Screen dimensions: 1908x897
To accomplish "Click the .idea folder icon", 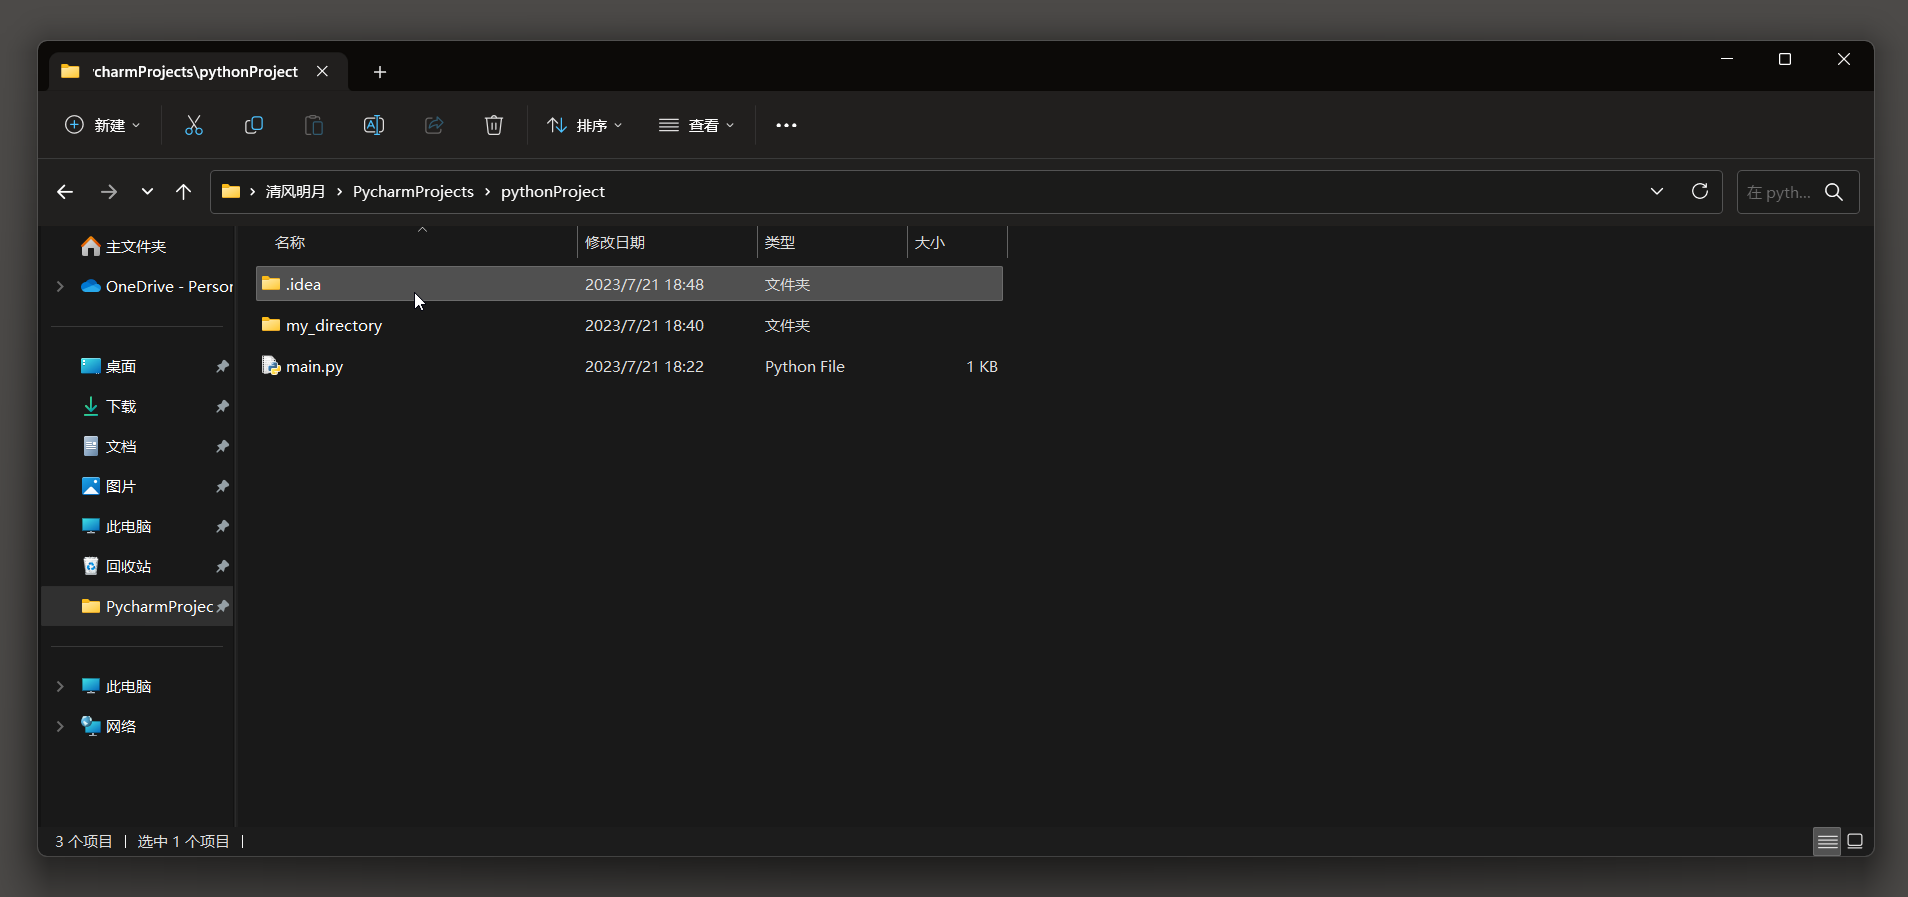I will (x=271, y=284).
